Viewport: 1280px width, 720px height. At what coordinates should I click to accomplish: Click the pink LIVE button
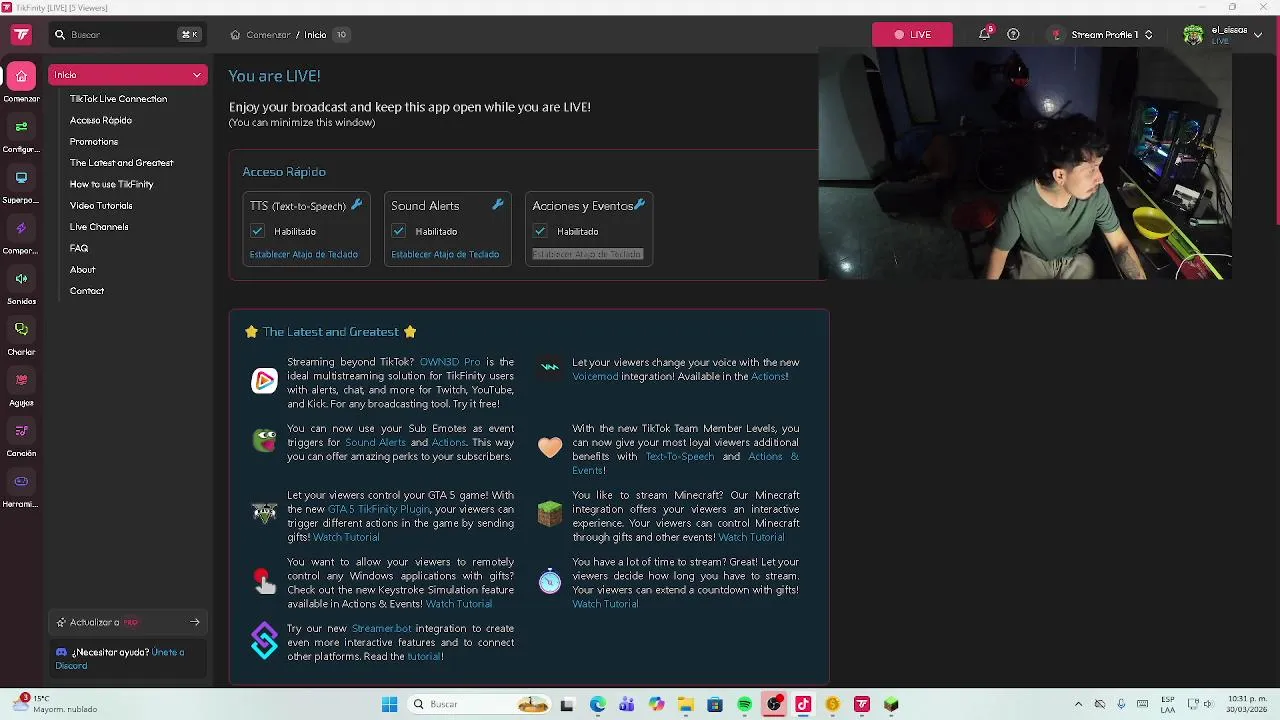click(912, 34)
